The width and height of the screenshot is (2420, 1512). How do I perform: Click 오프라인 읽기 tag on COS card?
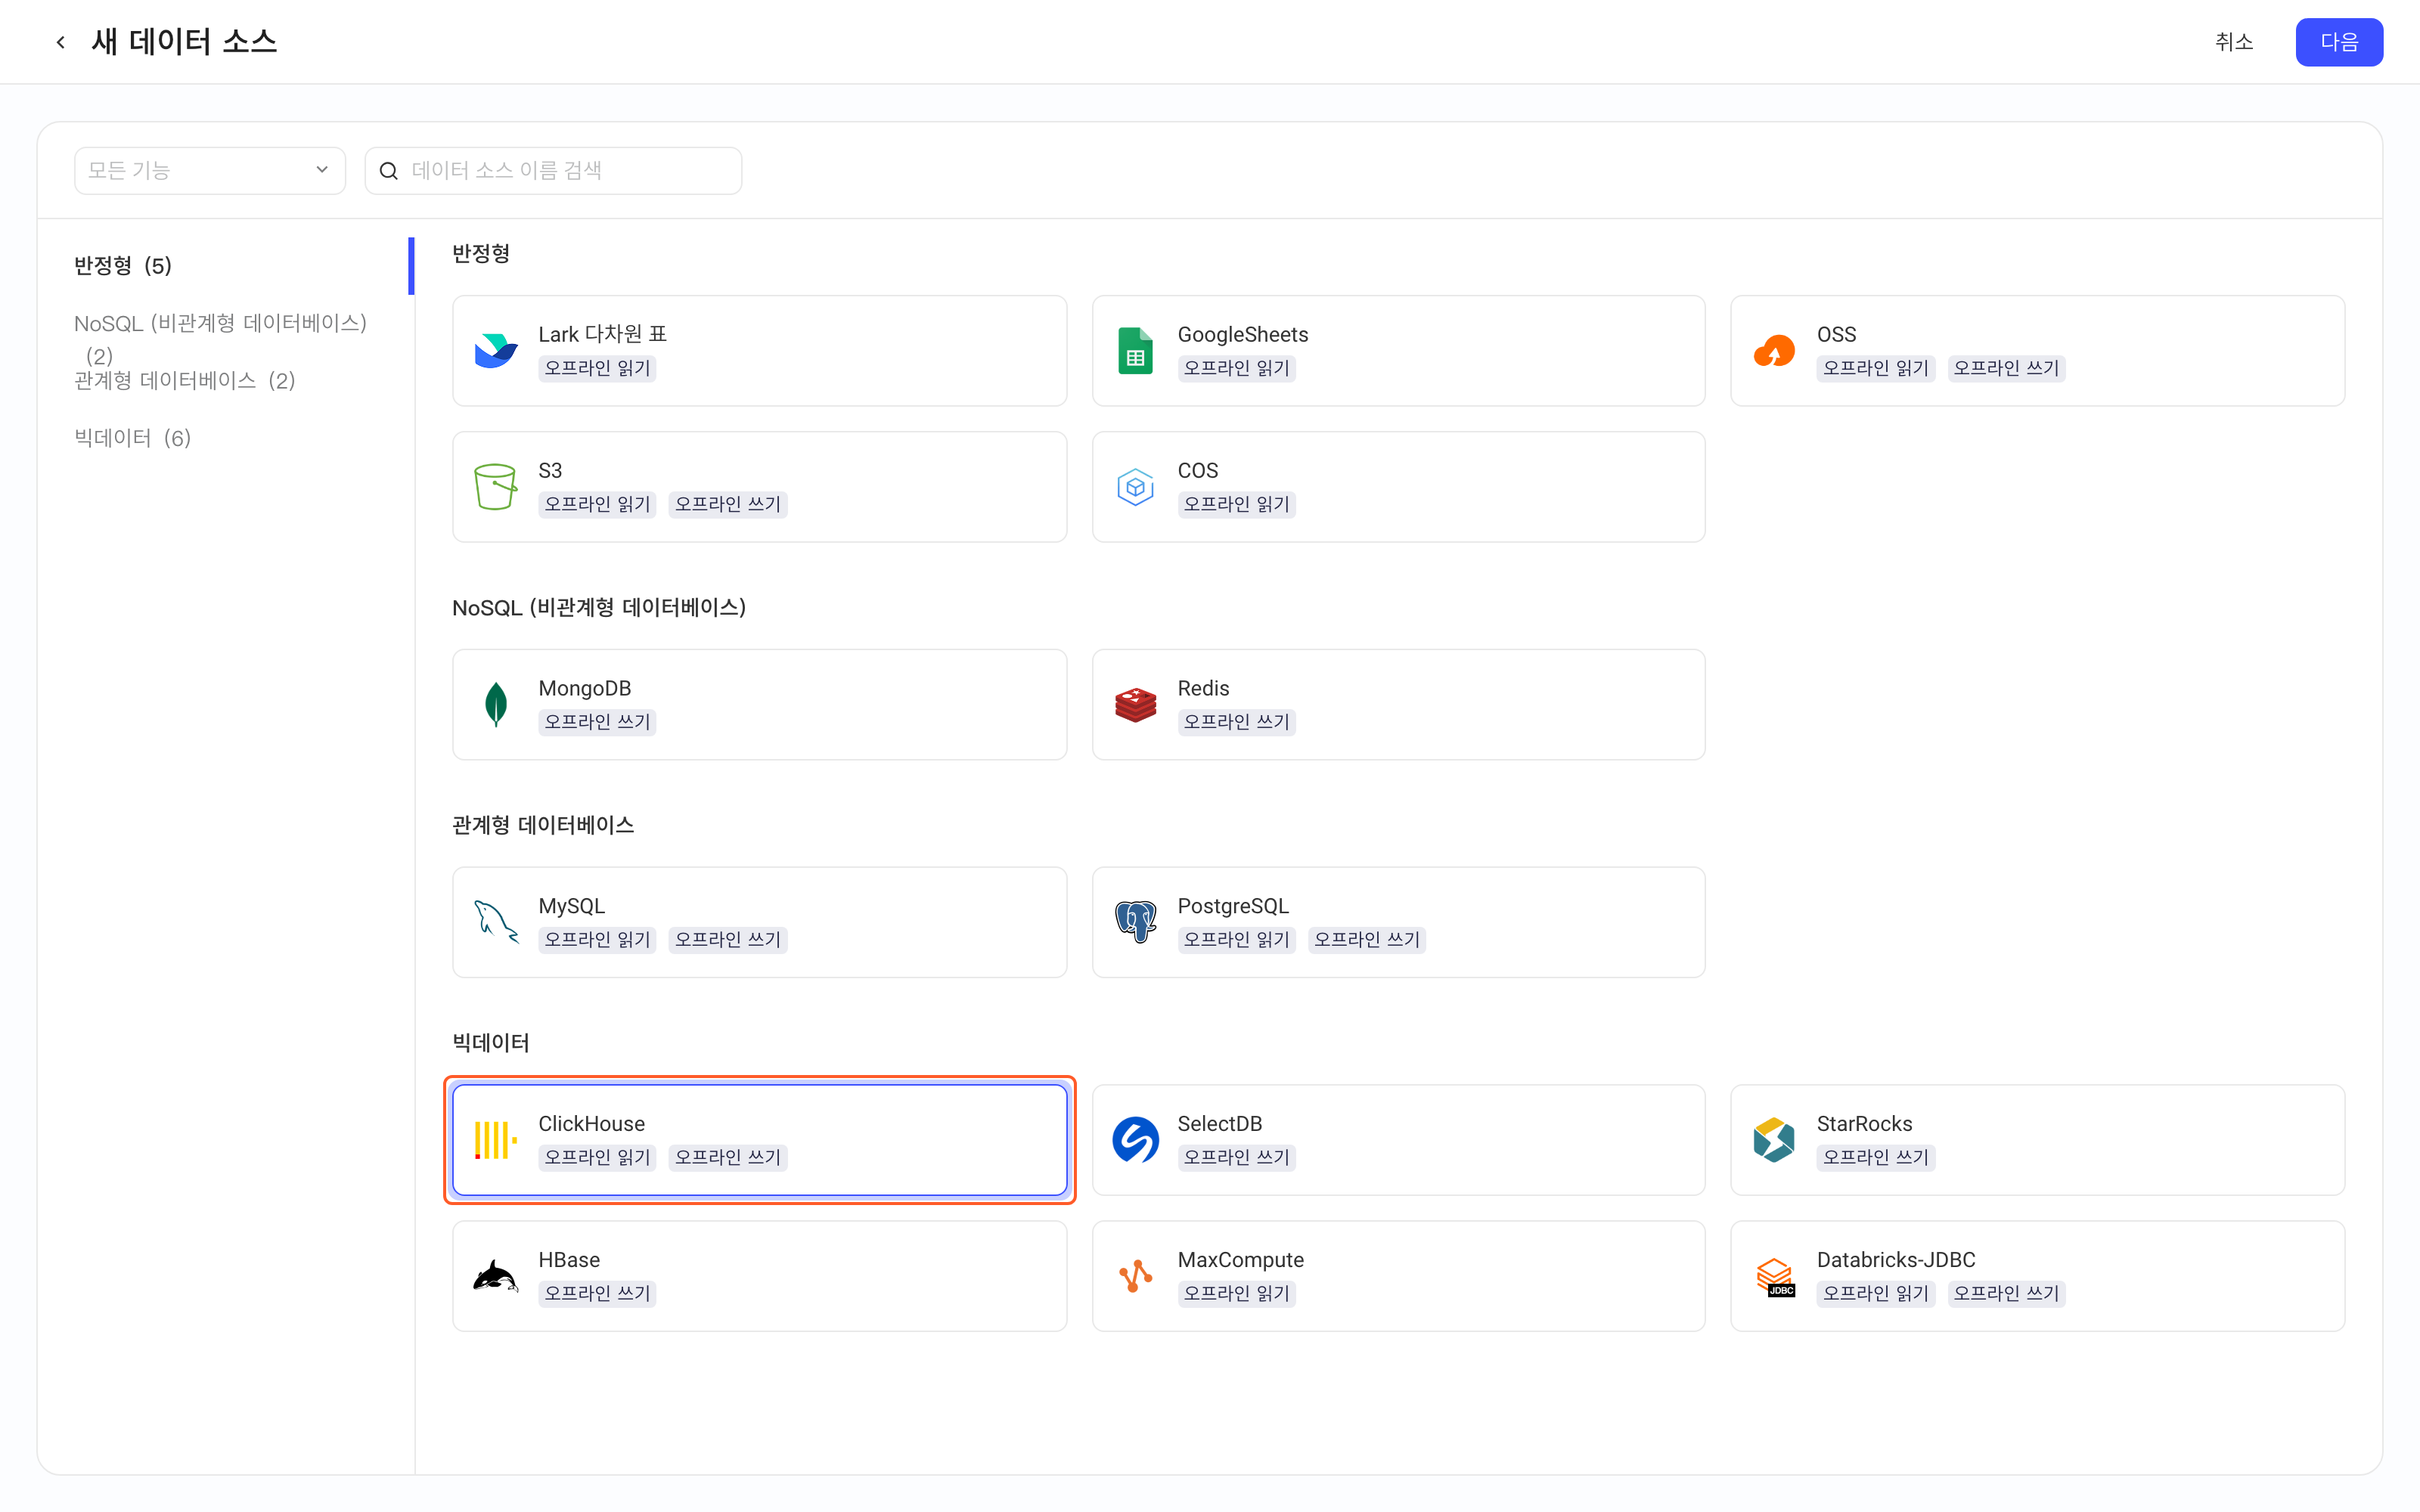1237,504
